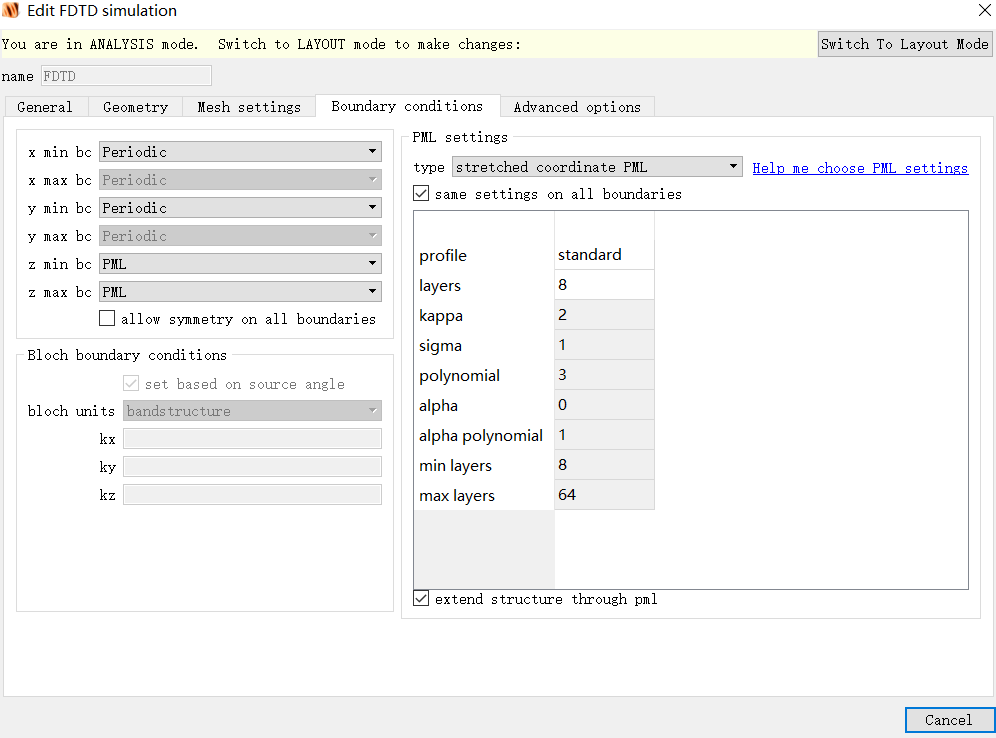
Task: Go to the Mesh settings tab
Action: (x=249, y=107)
